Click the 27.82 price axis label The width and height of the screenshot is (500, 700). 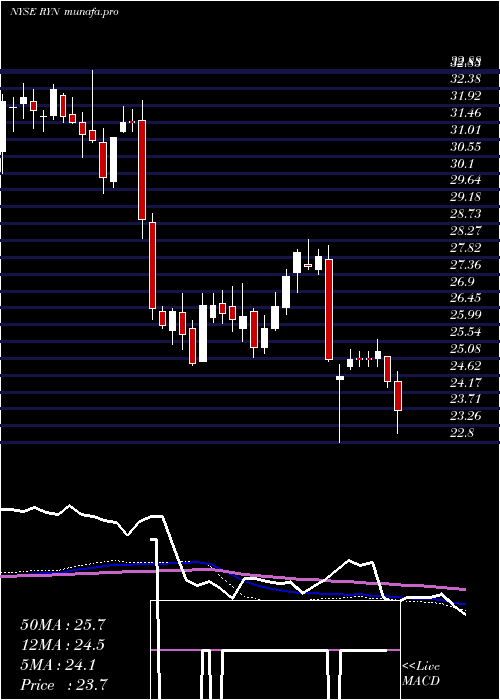465,248
